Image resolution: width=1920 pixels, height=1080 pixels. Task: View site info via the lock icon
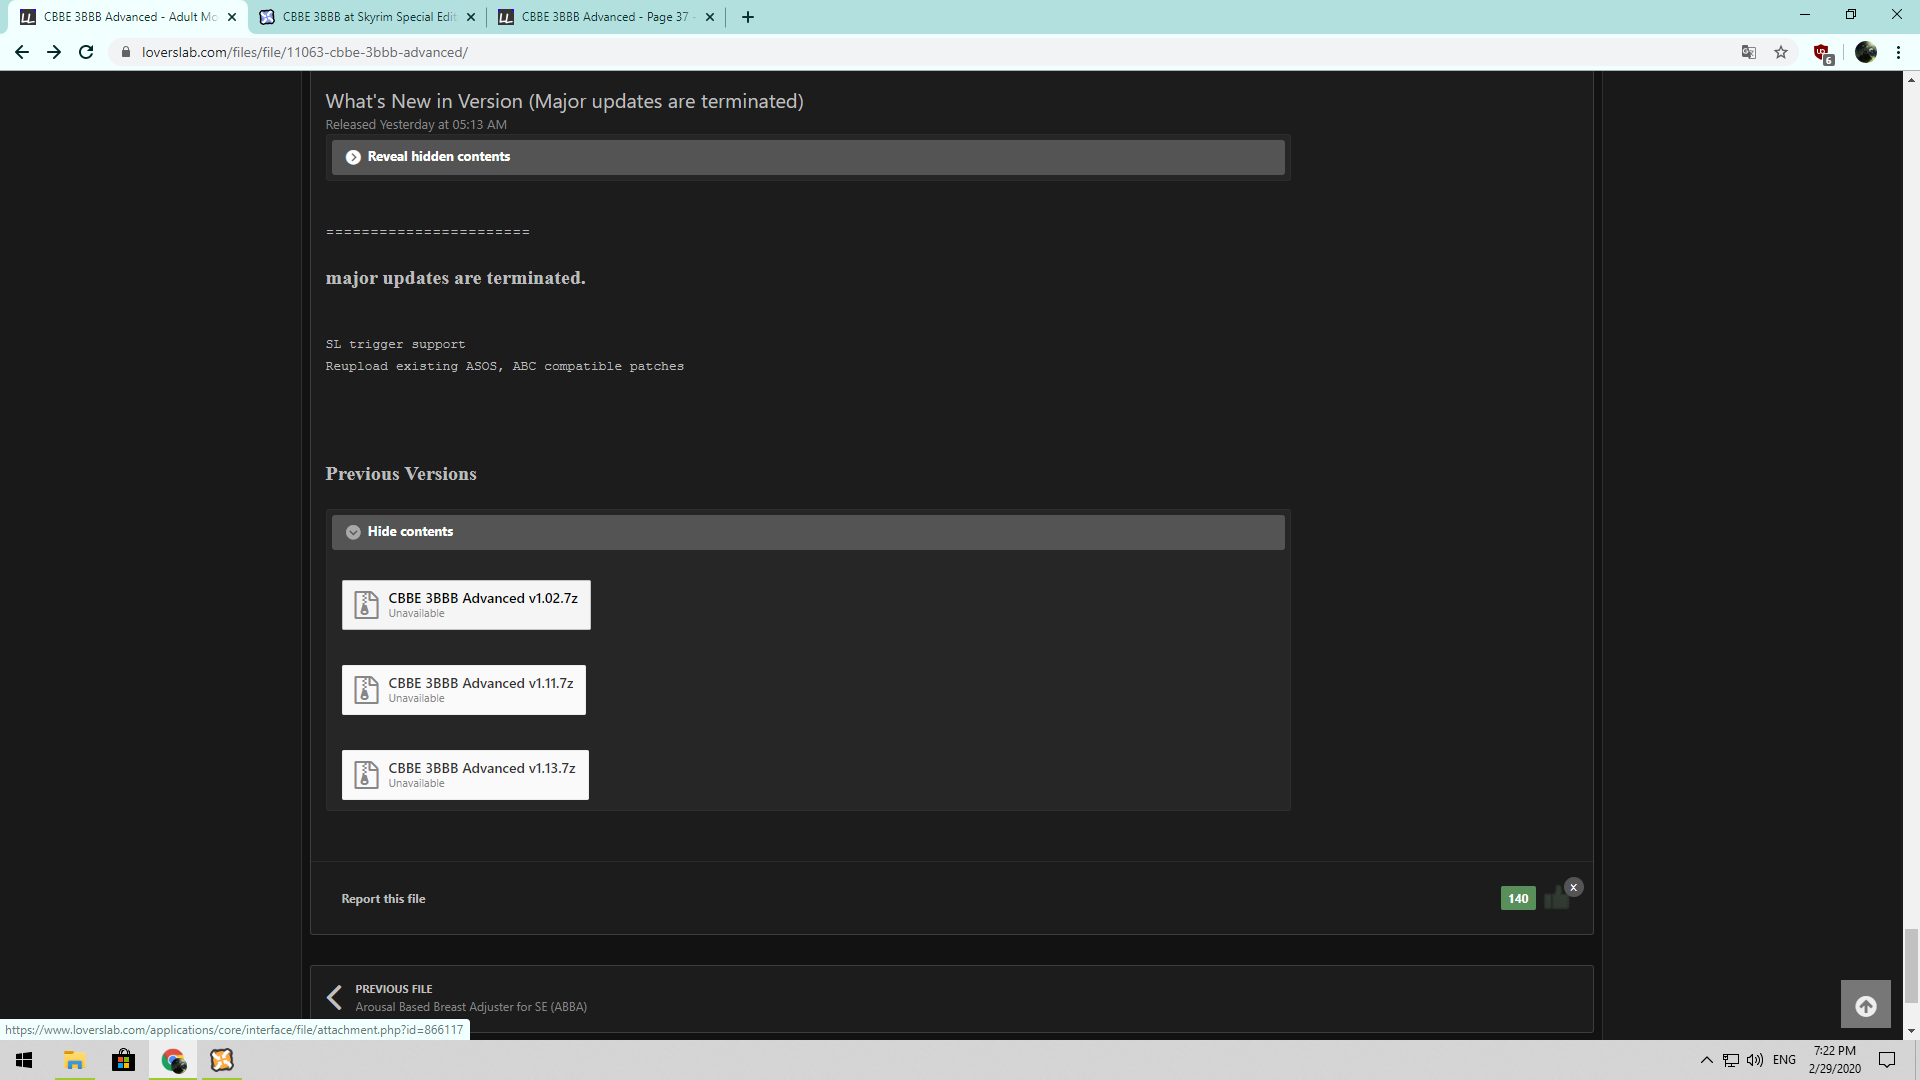pyautogui.click(x=126, y=52)
